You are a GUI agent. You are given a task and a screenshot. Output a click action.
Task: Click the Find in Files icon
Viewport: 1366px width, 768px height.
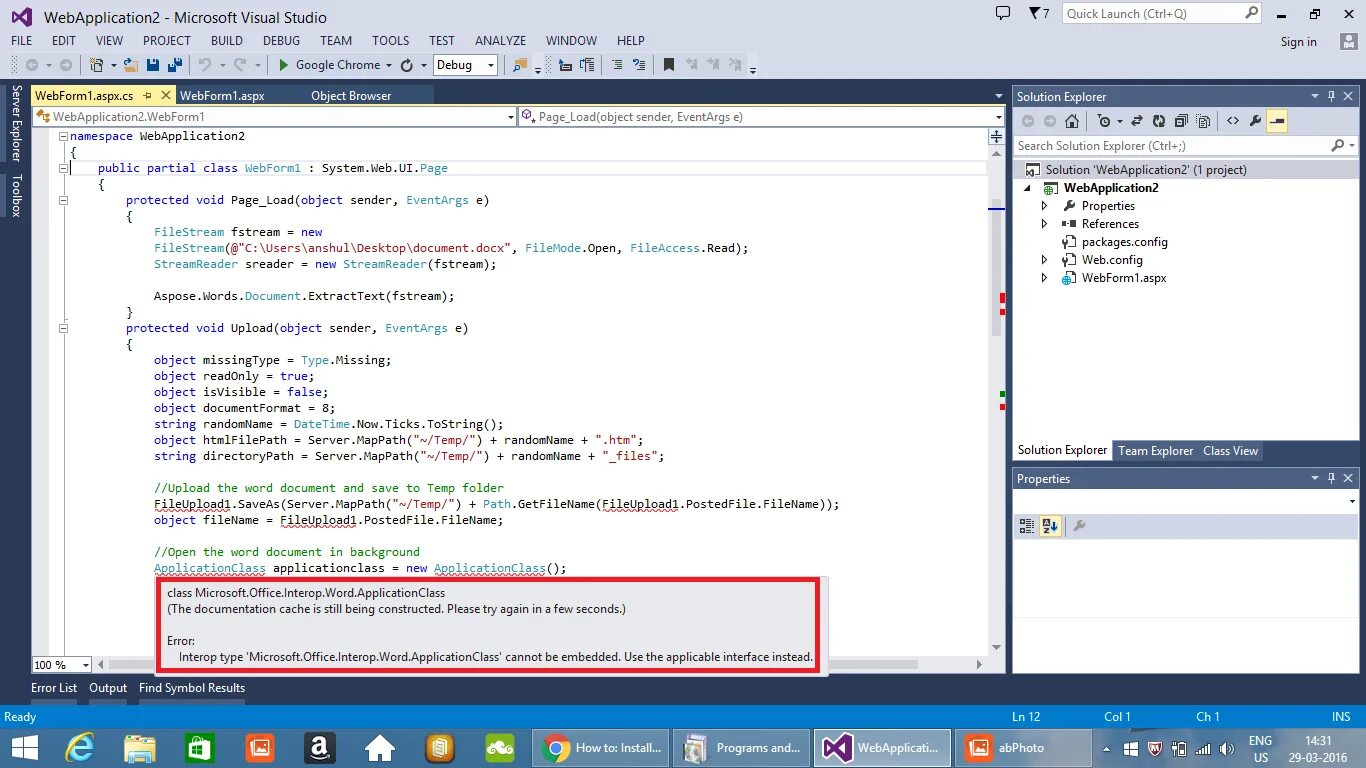(520, 65)
